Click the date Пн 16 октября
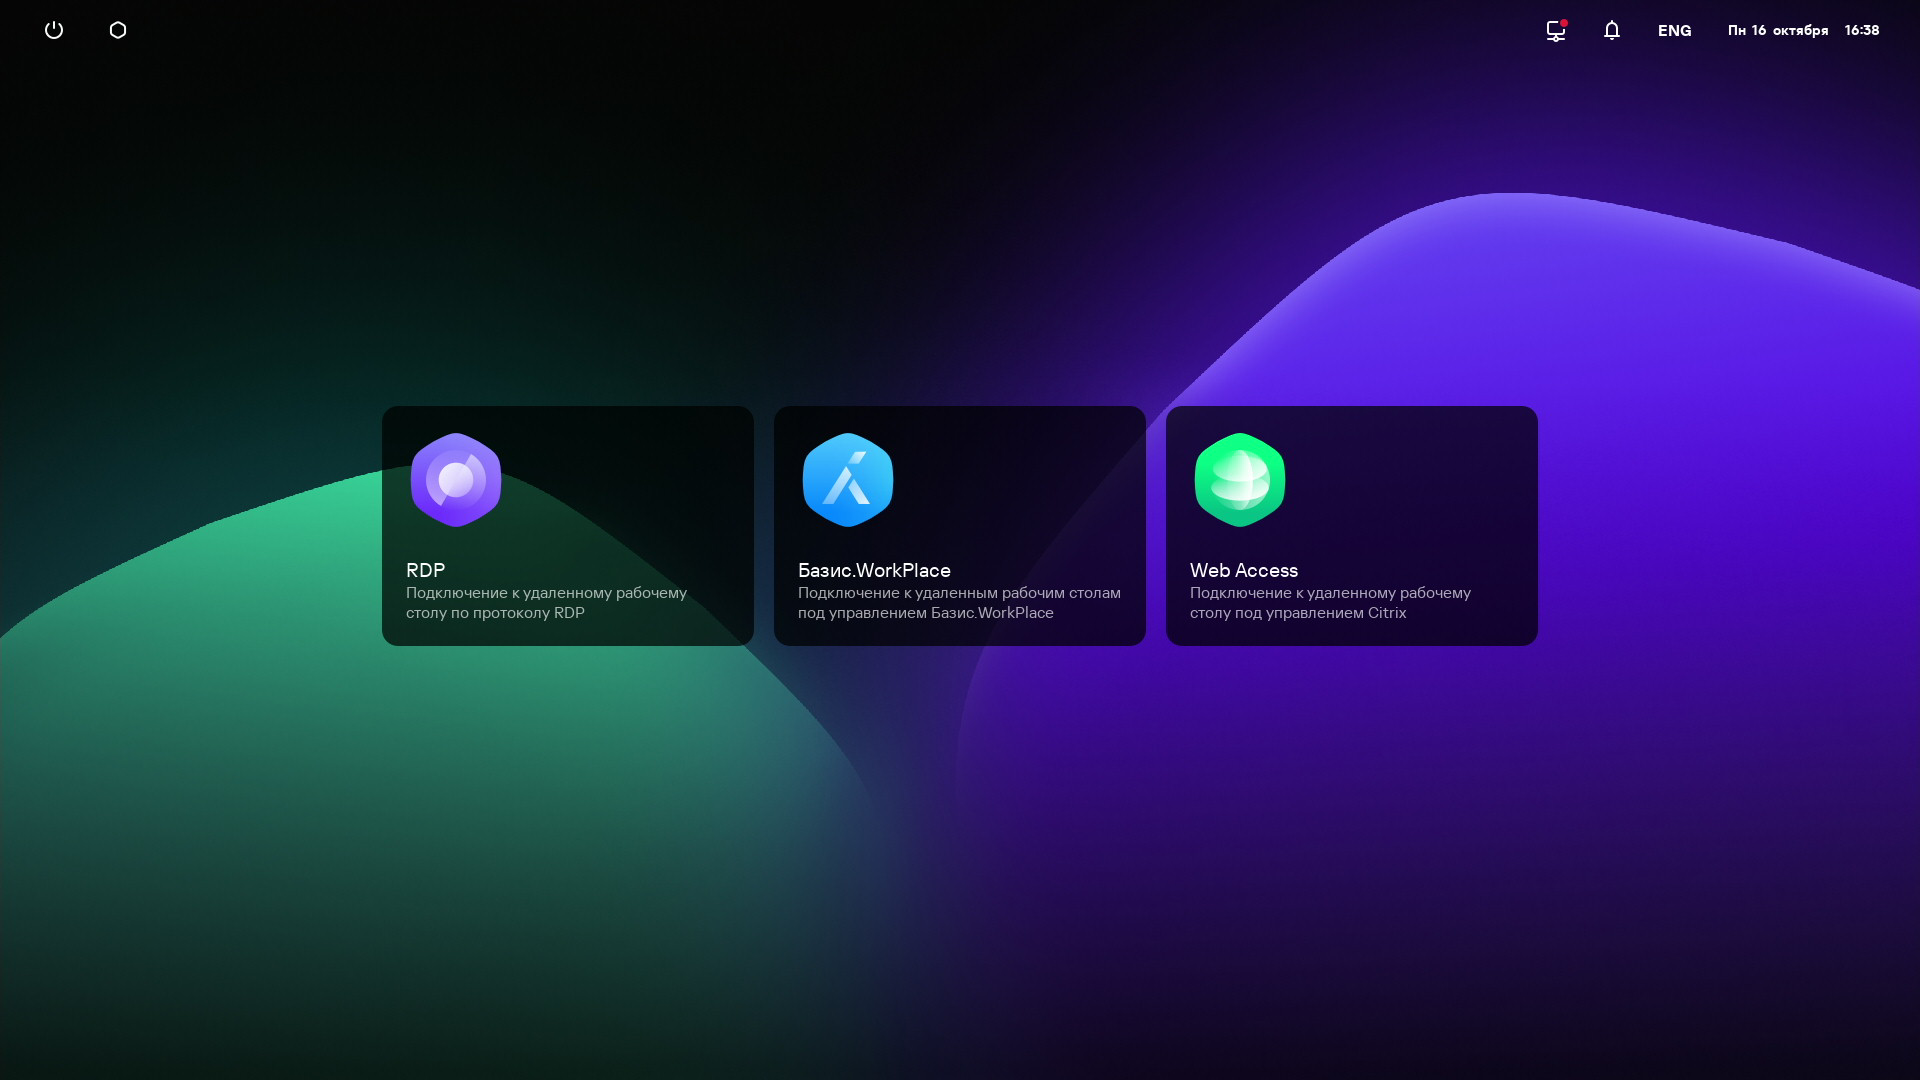Screen dimensions: 1920x1080 click(x=1777, y=30)
